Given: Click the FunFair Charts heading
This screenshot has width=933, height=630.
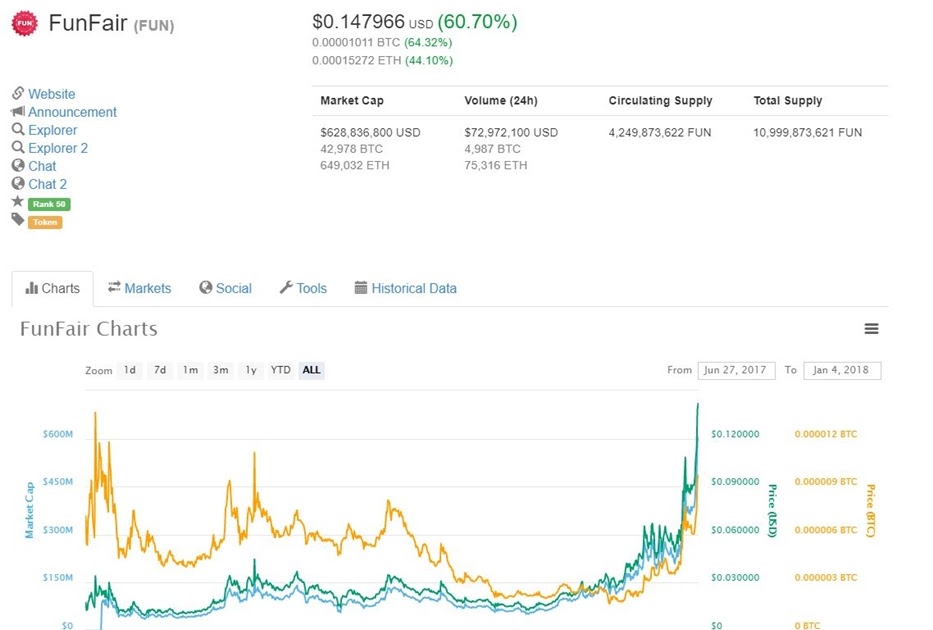Looking at the screenshot, I should point(89,329).
